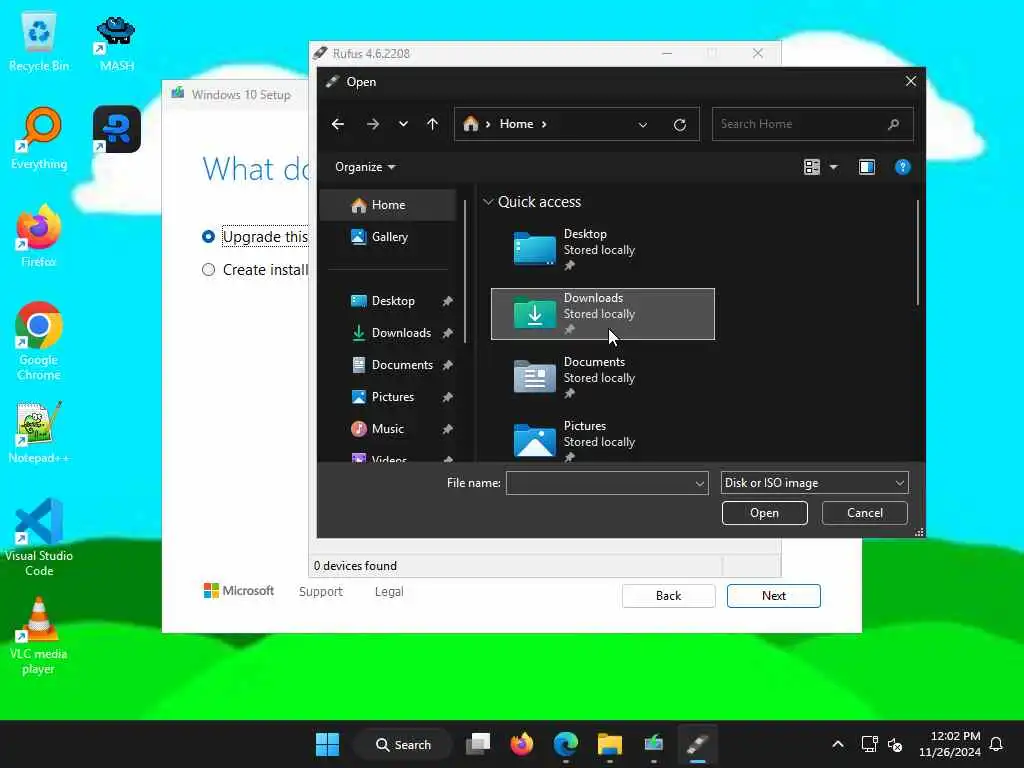
Task: Open MASH desktop shortcut
Action: pos(116,43)
